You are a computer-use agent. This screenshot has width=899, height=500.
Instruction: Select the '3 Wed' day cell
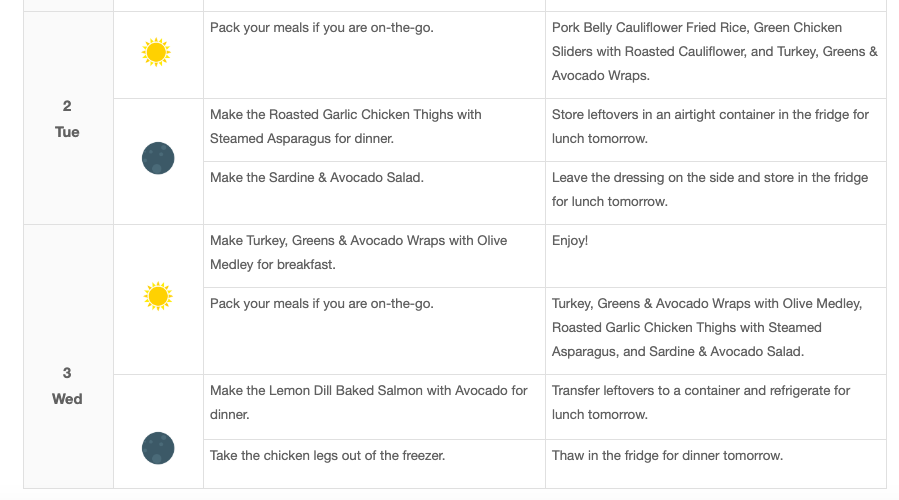[x=68, y=386]
